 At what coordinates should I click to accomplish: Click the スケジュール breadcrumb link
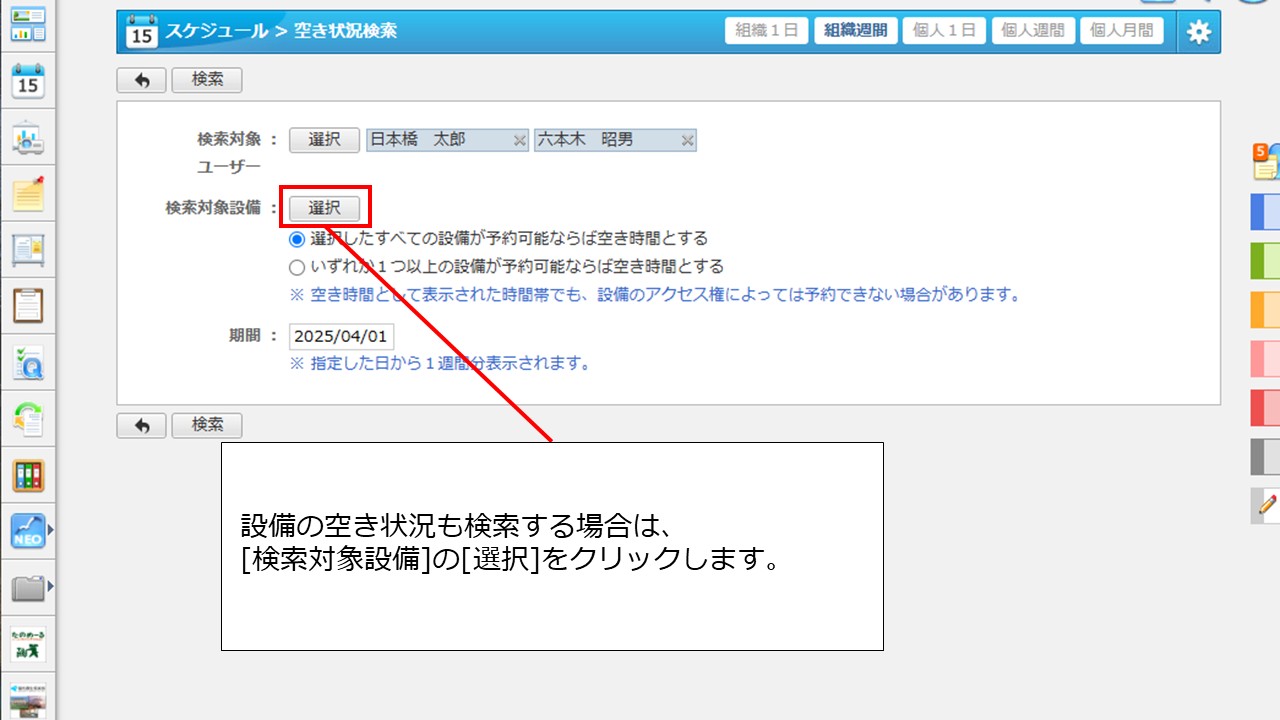pyautogui.click(x=217, y=31)
